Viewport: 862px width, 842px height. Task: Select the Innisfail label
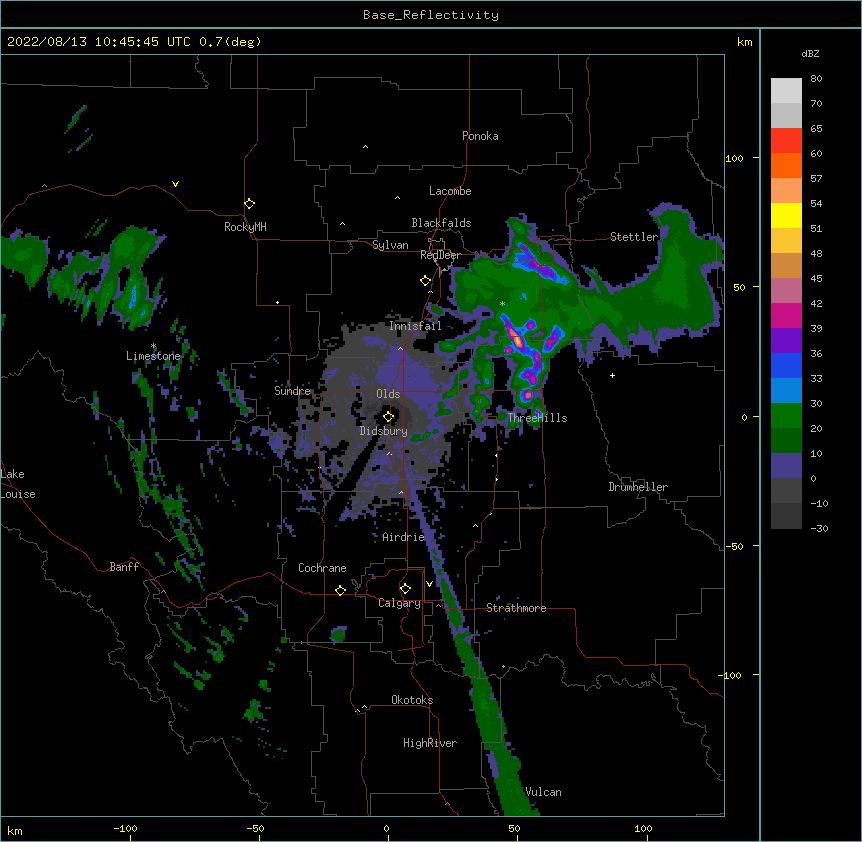coord(415,326)
